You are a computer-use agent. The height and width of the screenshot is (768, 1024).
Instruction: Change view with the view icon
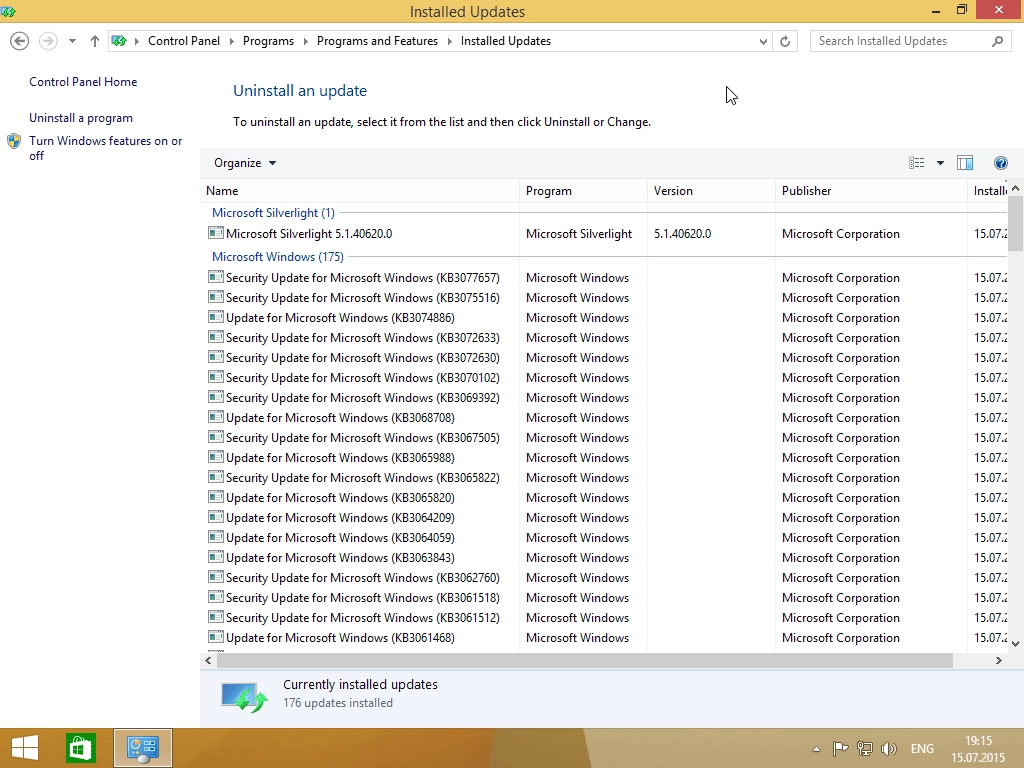(x=916, y=163)
